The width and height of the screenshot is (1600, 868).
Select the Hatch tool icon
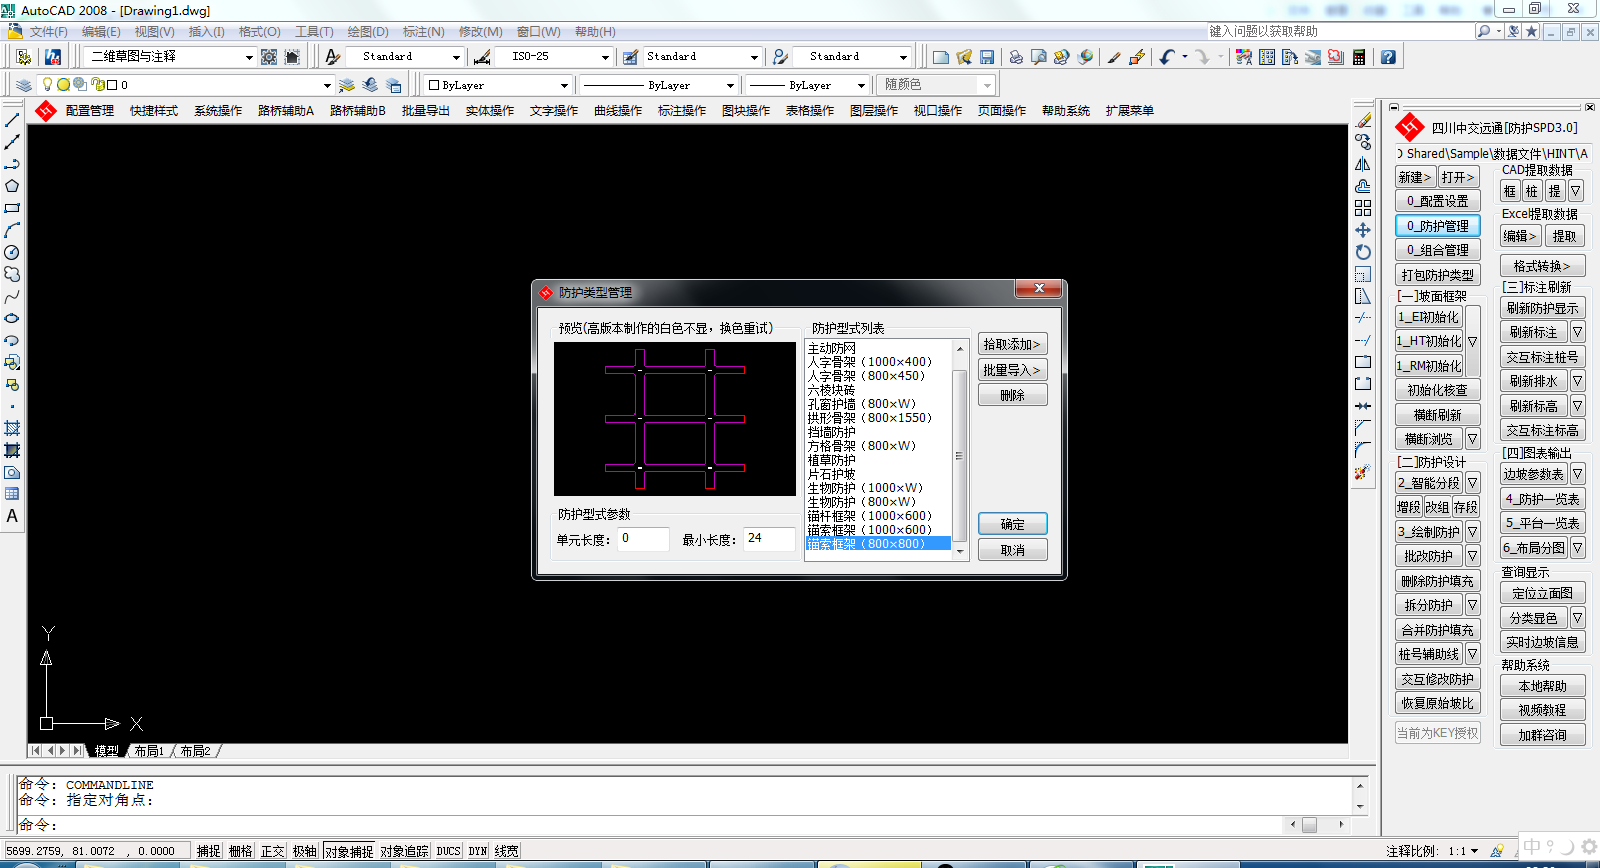[x=12, y=428]
